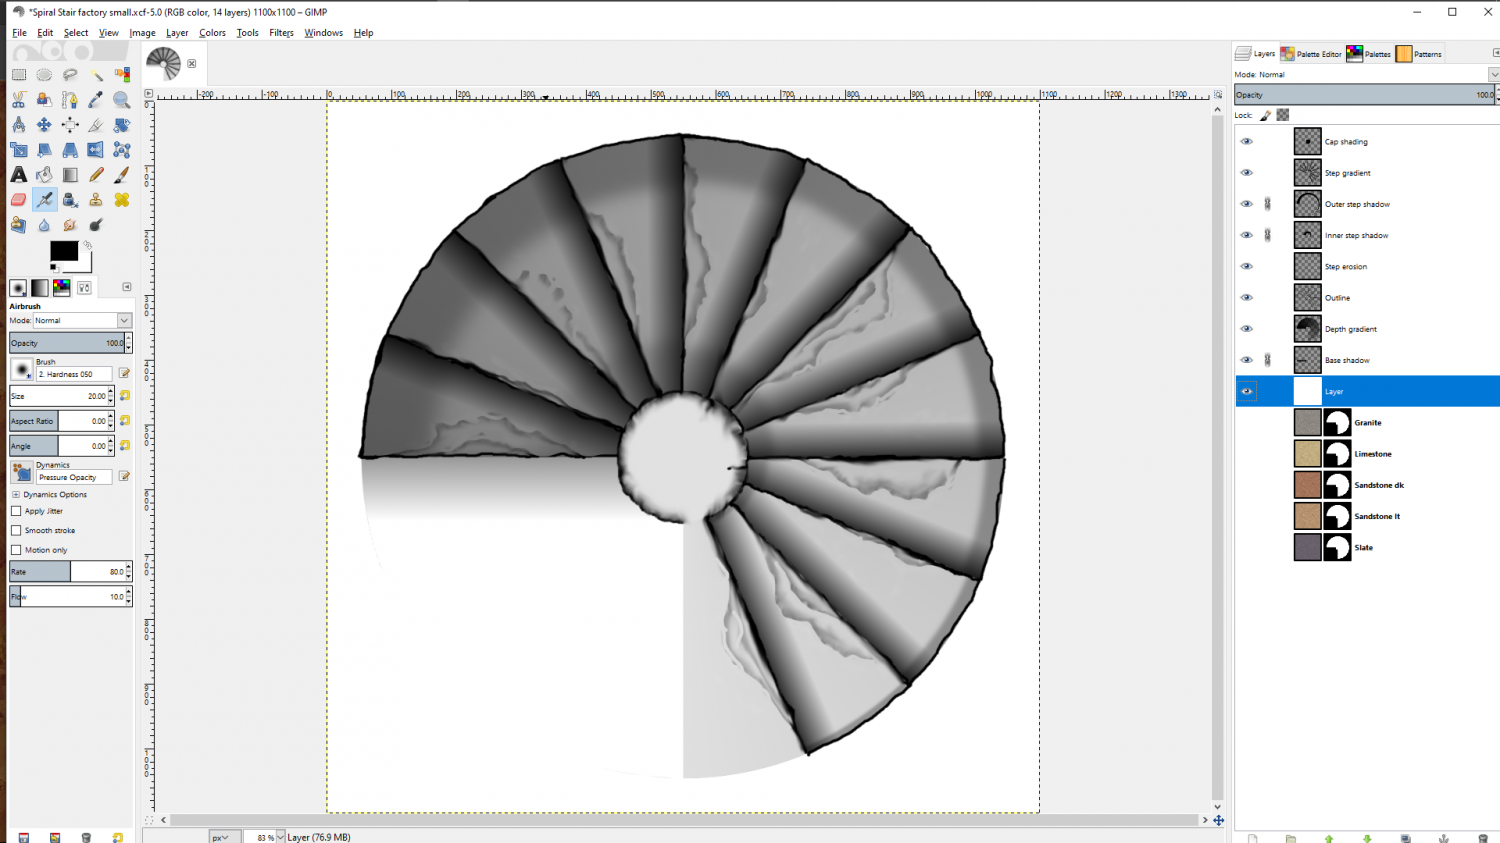Viewport: 1500px width, 843px height.
Task: Switch to the Palettes tab
Action: click(x=1369, y=54)
